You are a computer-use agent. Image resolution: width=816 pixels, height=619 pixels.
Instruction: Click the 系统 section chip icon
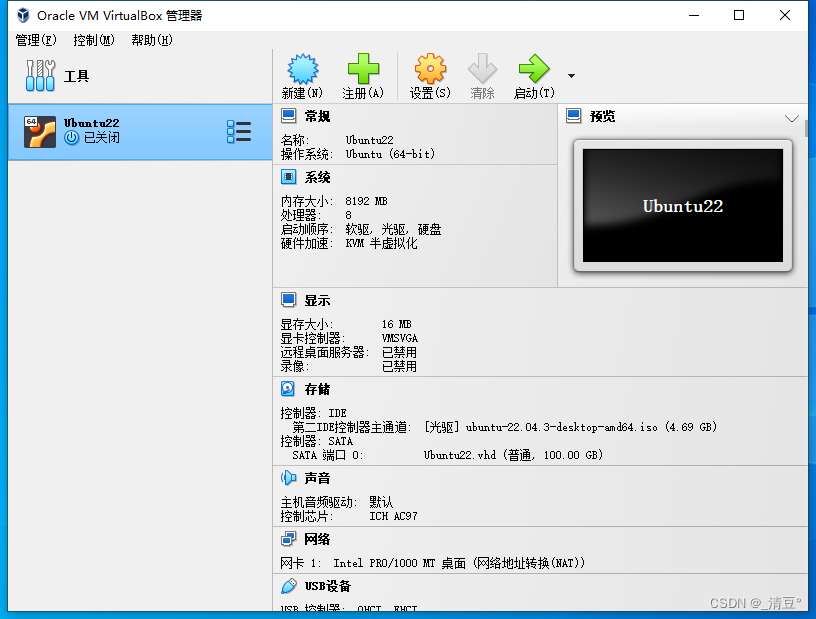point(288,177)
